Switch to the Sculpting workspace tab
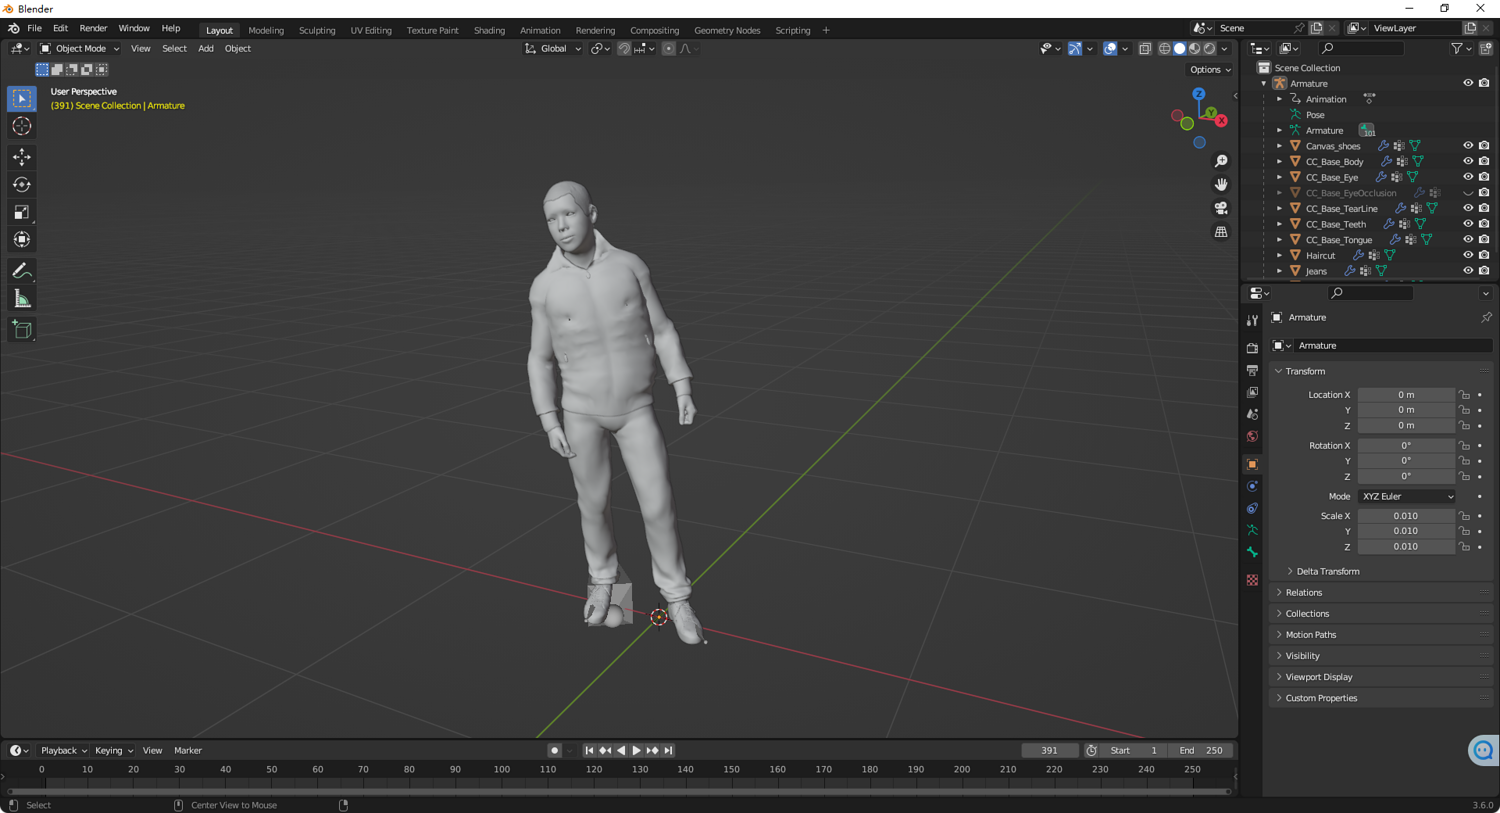Image resolution: width=1500 pixels, height=813 pixels. point(317,30)
